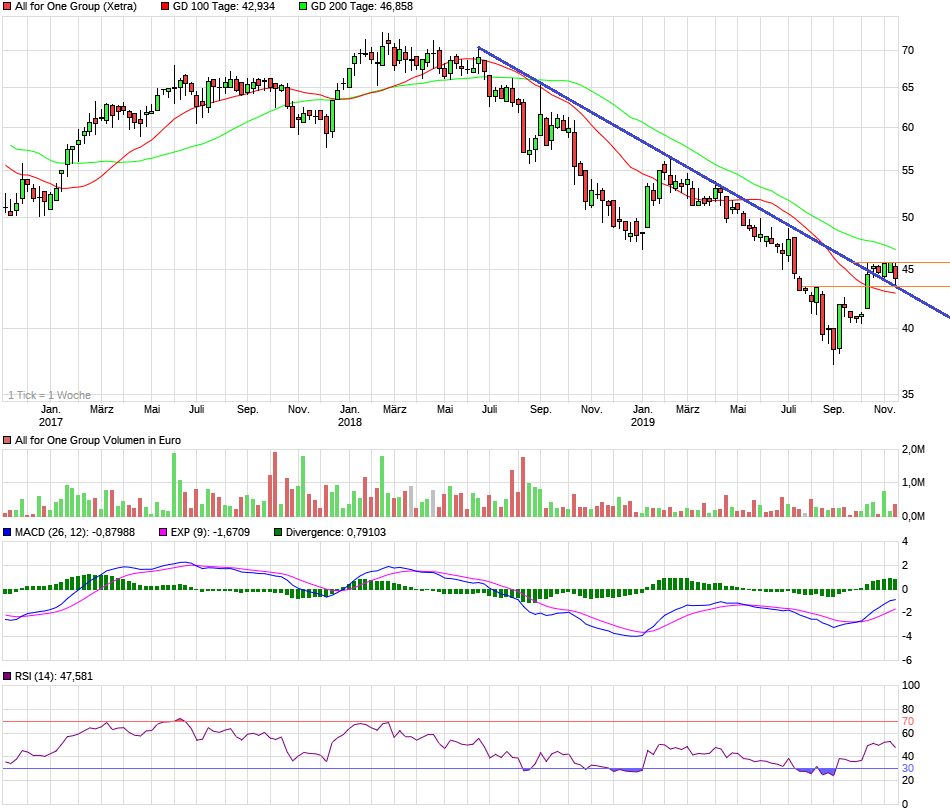
Task: Click the GD 100 Tage: 42,934 text
Action: pyautogui.click(x=223, y=6)
